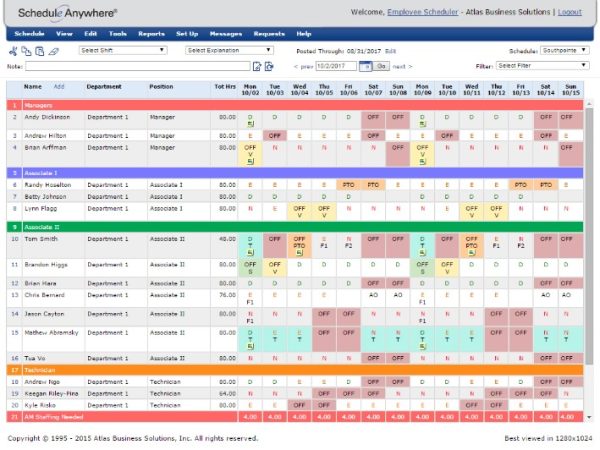Click the edit note icon beside Note field
This screenshot has height=450, width=600.
(257, 66)
